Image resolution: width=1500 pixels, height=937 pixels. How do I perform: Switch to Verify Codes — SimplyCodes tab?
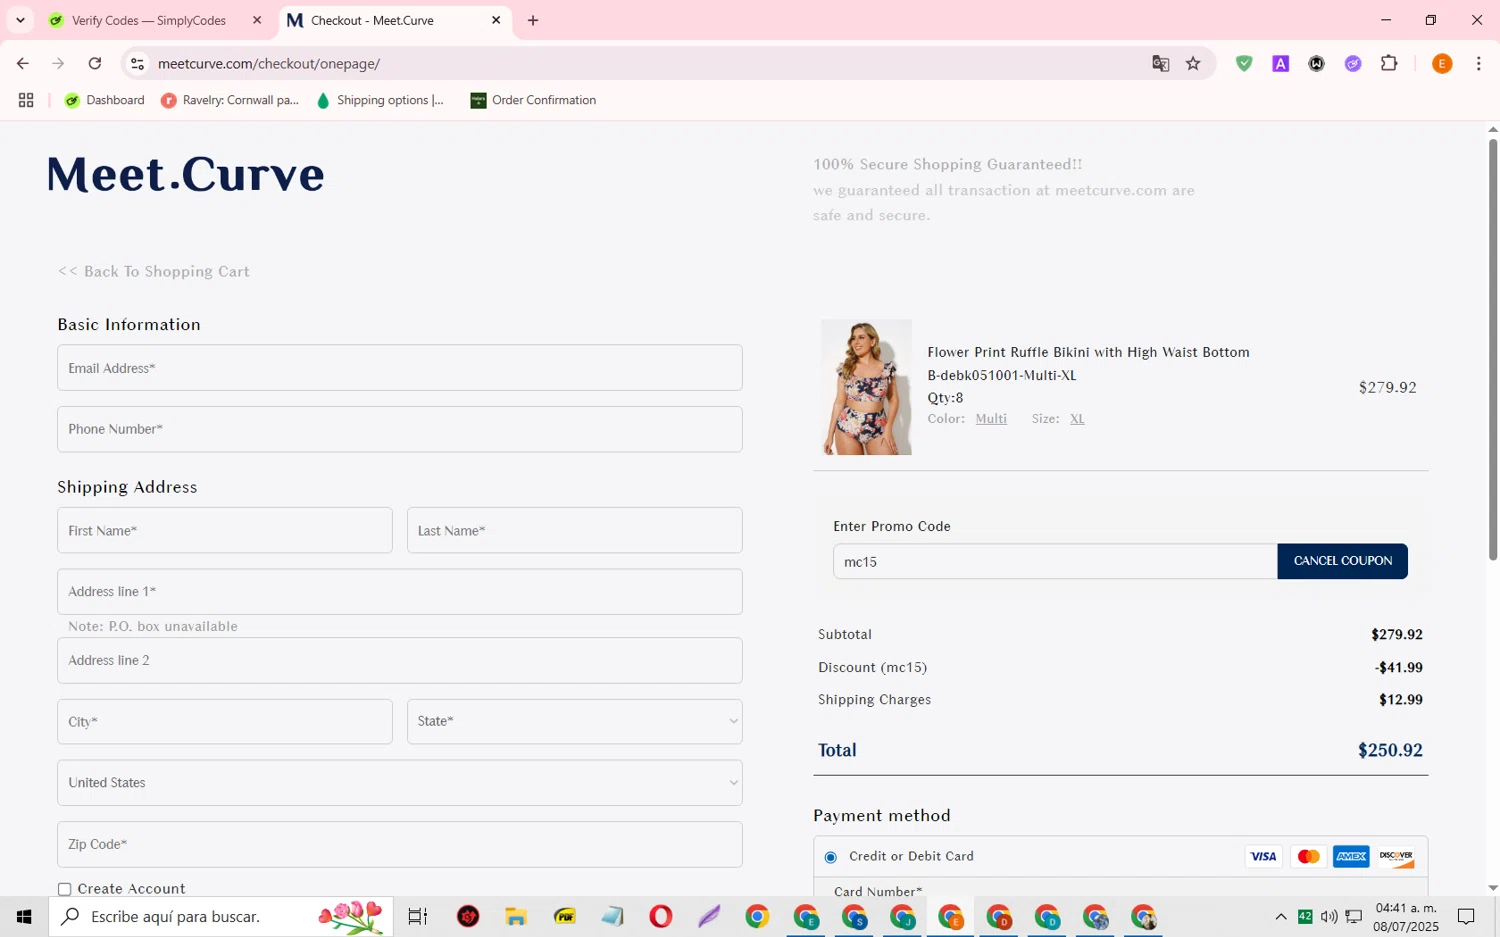(x=150, y=20)
